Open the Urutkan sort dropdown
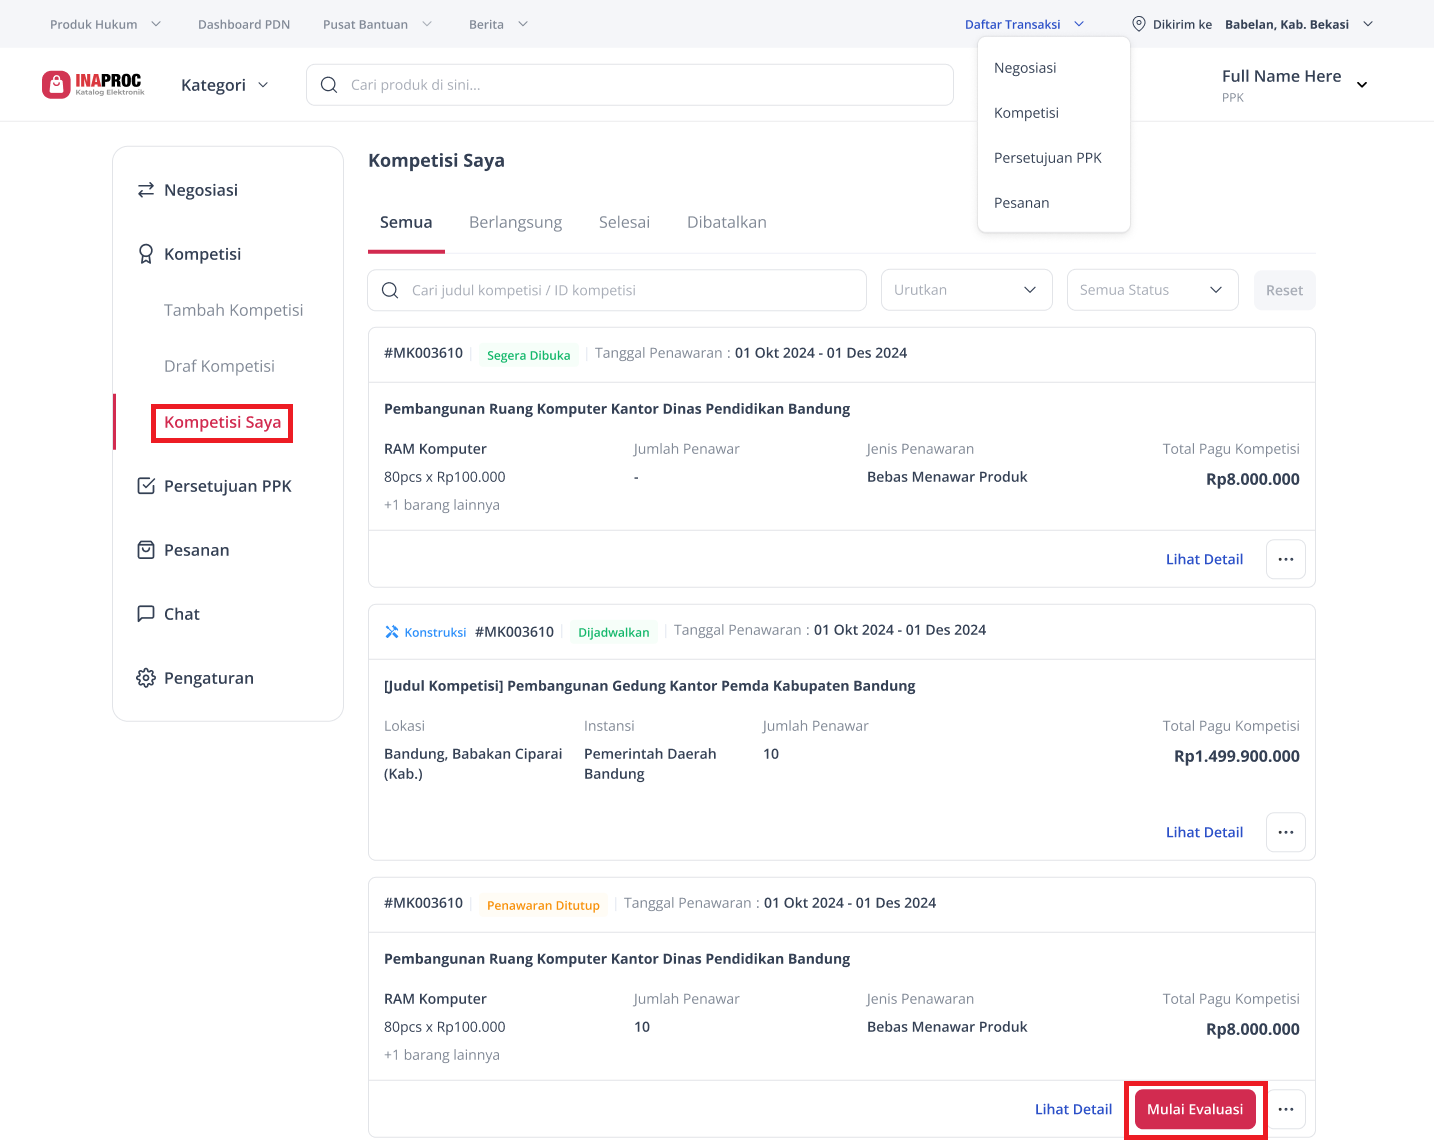 [x=966, y=290]
